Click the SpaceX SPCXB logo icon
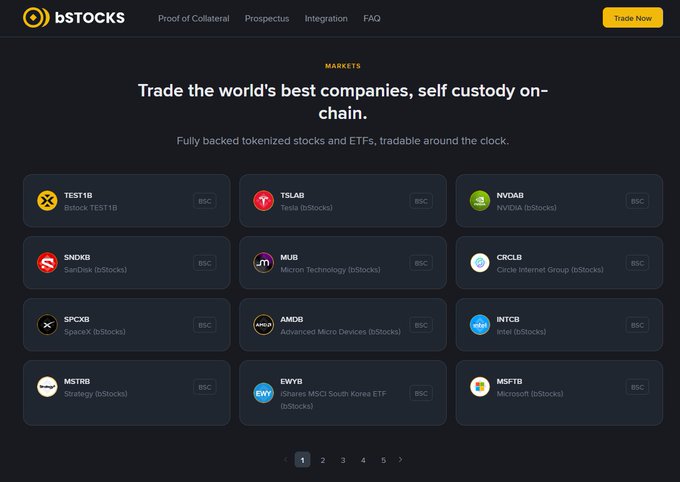The image size is (680, 482). pyautogui.click(x=47, y=325)
